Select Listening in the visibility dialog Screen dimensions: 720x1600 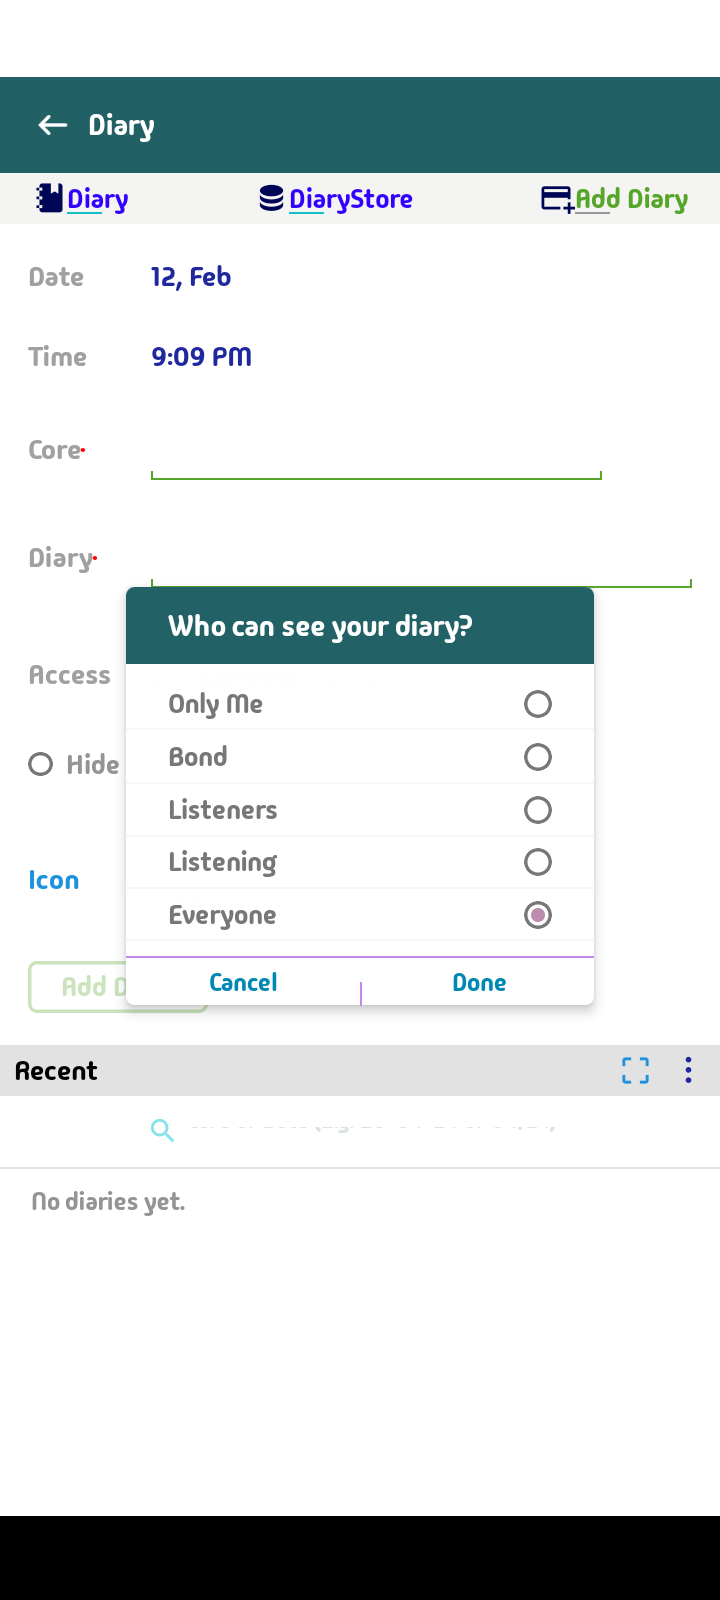tap(537, 862)
